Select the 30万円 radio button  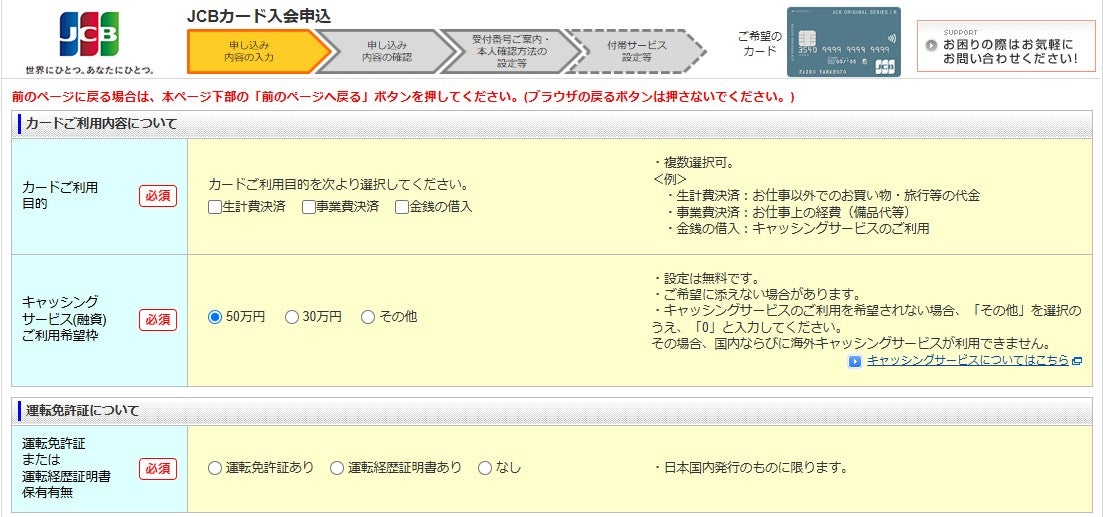292,317
